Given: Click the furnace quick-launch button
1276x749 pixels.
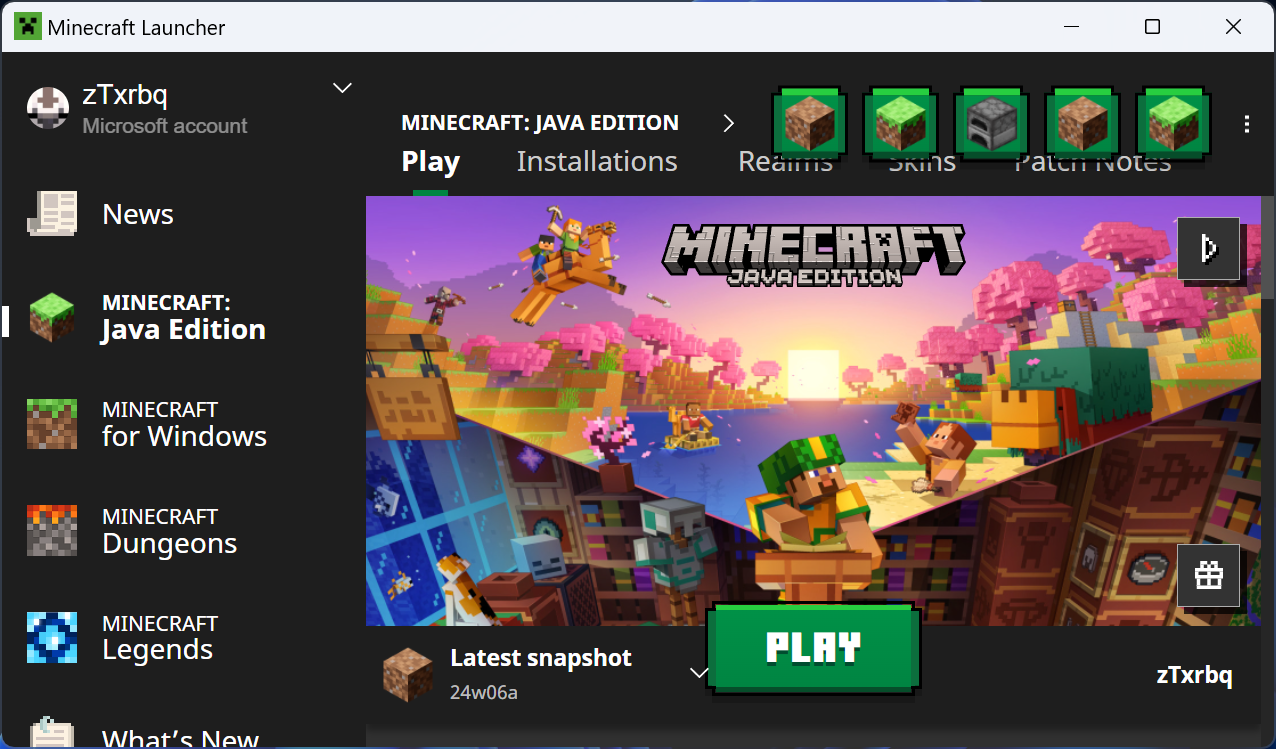Looking at the screenshot, I should click(992, 124).
